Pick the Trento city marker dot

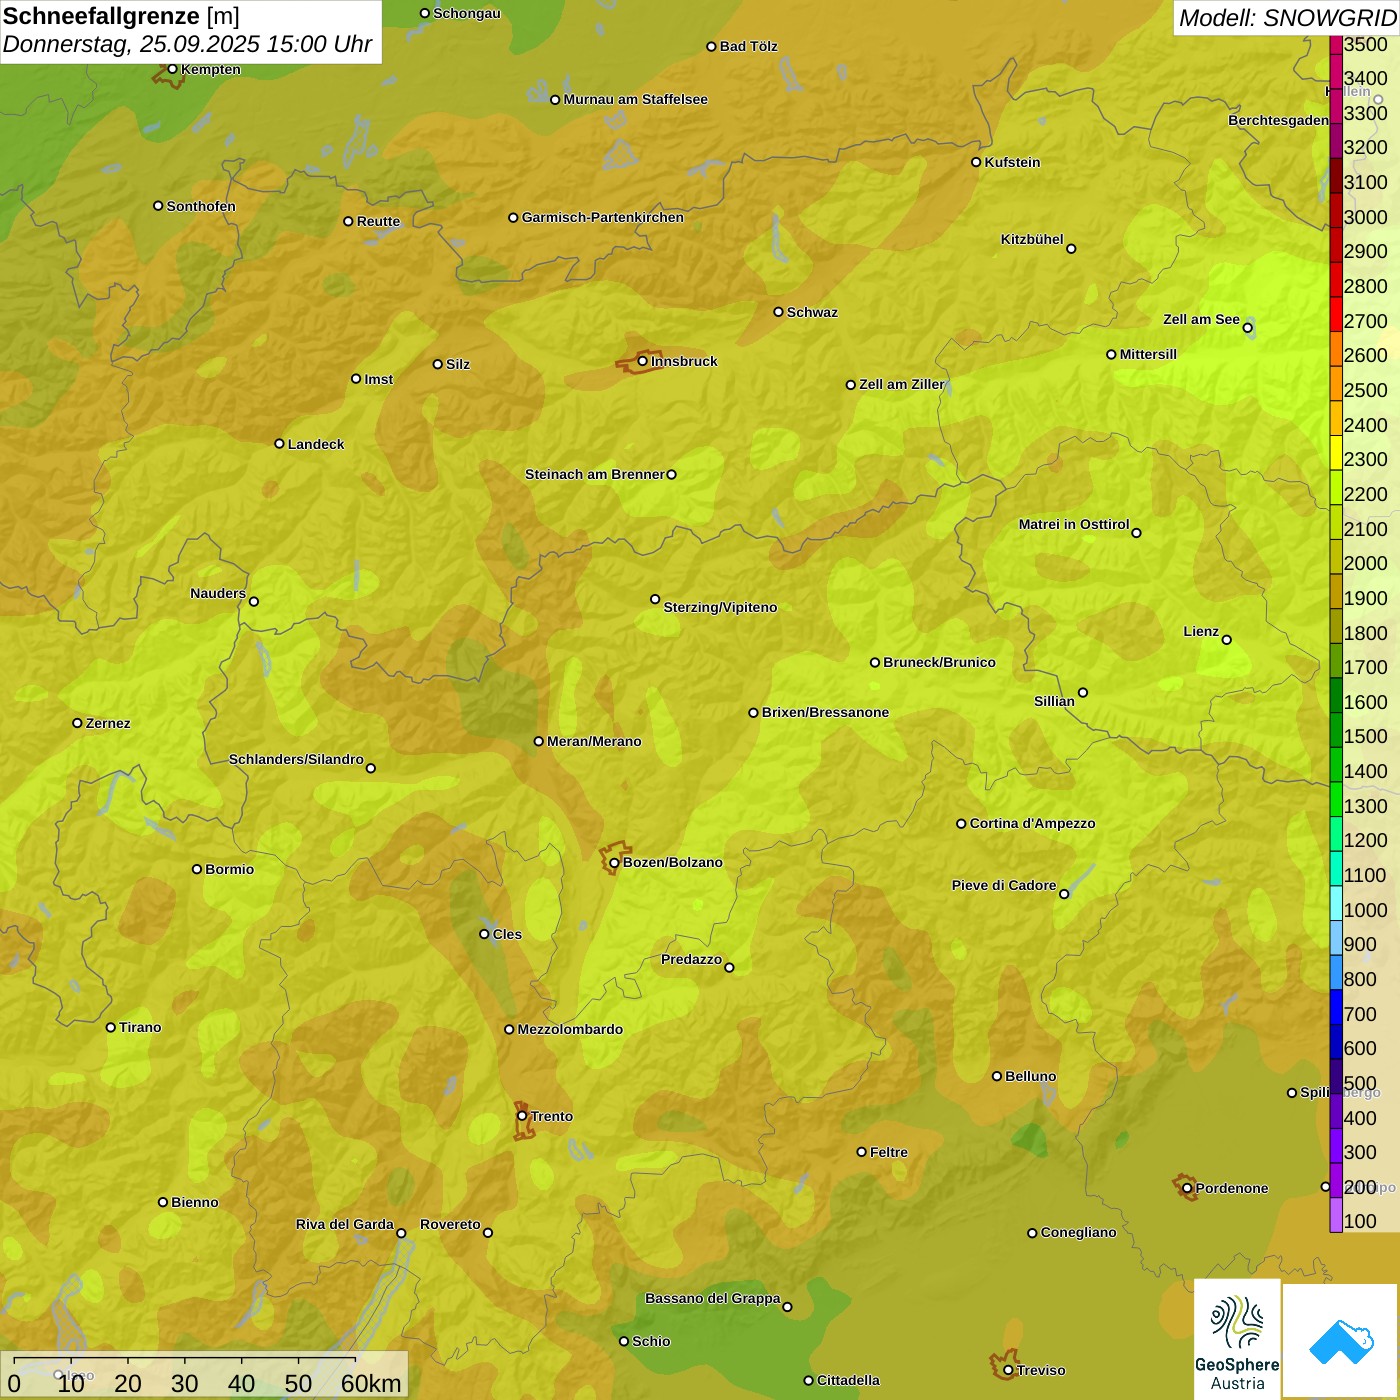click(522, 1116)
